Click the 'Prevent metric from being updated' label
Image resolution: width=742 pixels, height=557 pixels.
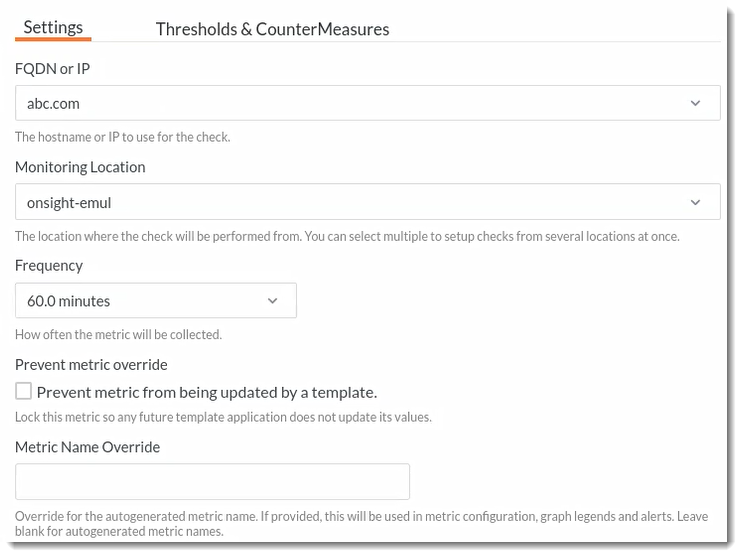click(207, 392)
